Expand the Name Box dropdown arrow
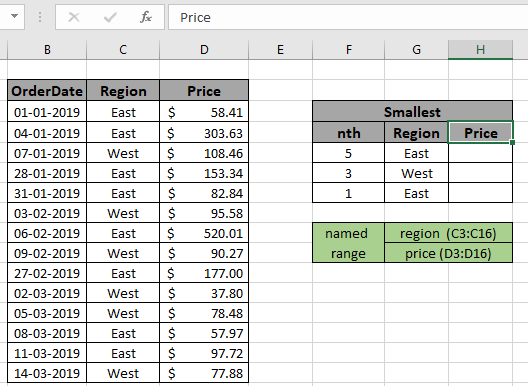This screenshot has height=386, width=528. click(x=14, y=16)
